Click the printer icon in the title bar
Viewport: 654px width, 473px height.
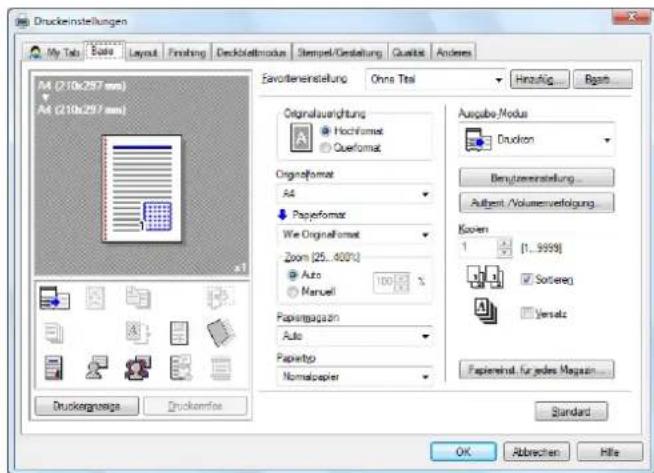(23, 21)
